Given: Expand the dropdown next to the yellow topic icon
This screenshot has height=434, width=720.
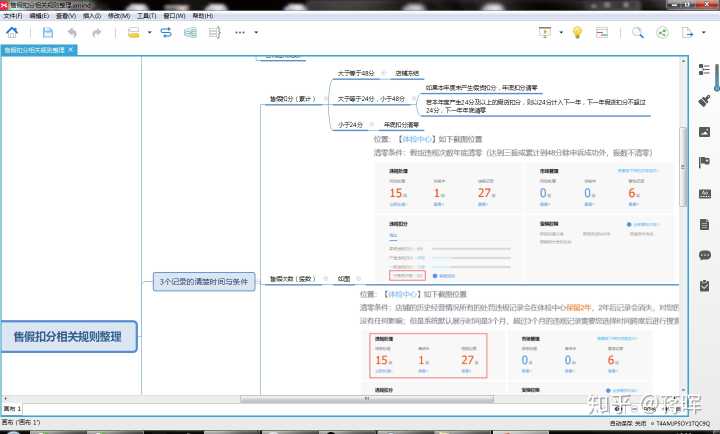Looking at the screenshot, I should pyautogui.click(x=149, y=32).
